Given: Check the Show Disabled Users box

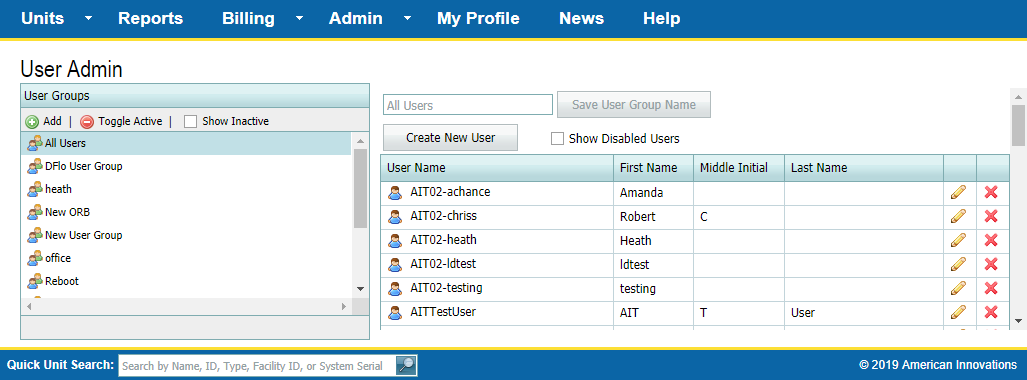Looking at the screenshot, I should pyautogui.click(x=557, y=138).
